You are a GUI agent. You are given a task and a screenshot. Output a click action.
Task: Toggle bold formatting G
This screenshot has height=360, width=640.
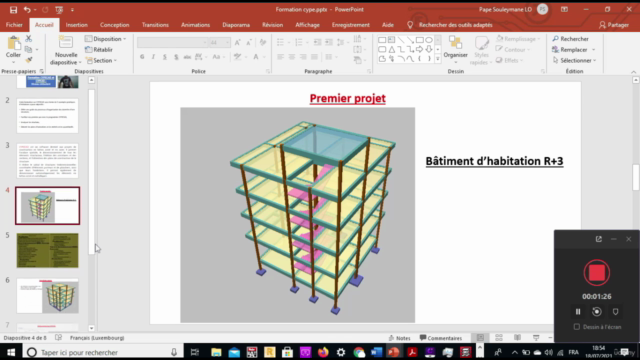(142, 57)
